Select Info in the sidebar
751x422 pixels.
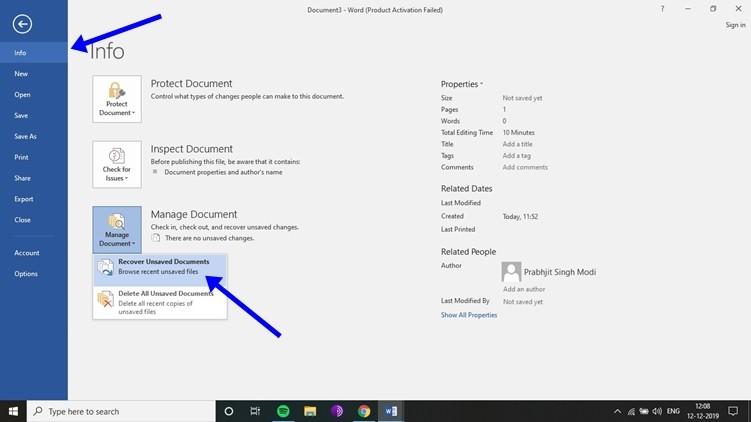34,53
